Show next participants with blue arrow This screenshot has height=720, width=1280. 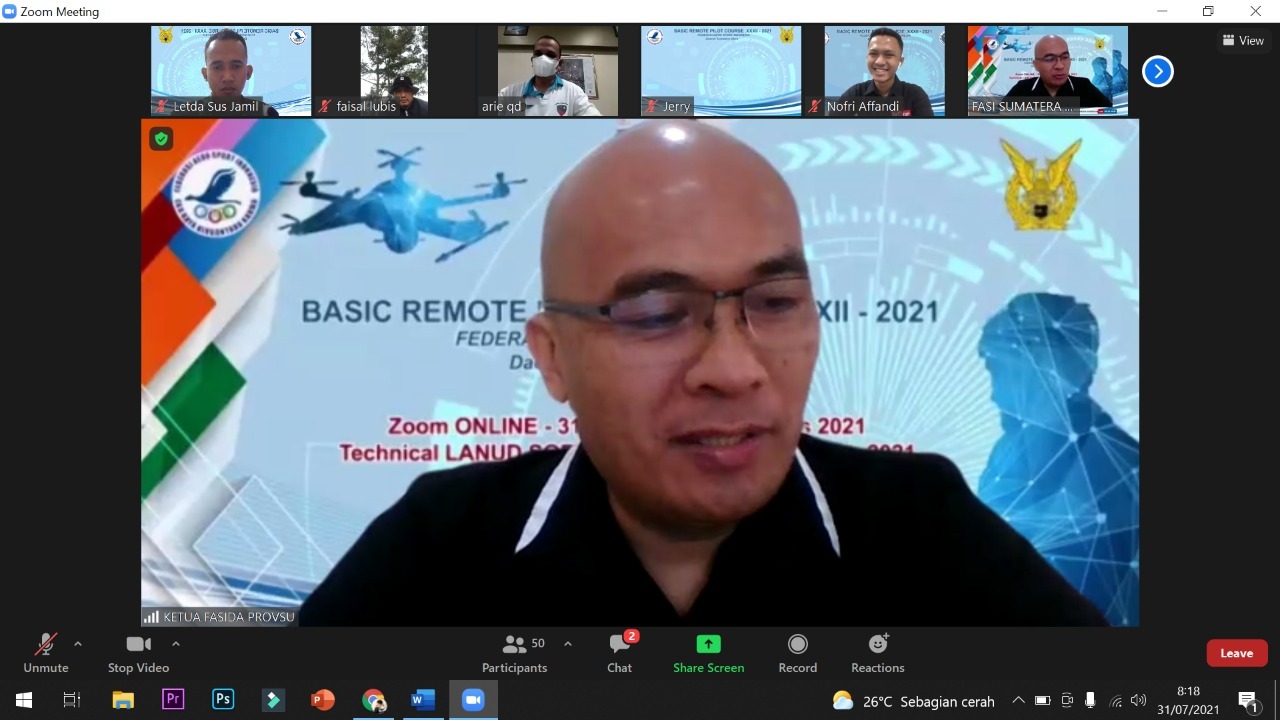1157,71
